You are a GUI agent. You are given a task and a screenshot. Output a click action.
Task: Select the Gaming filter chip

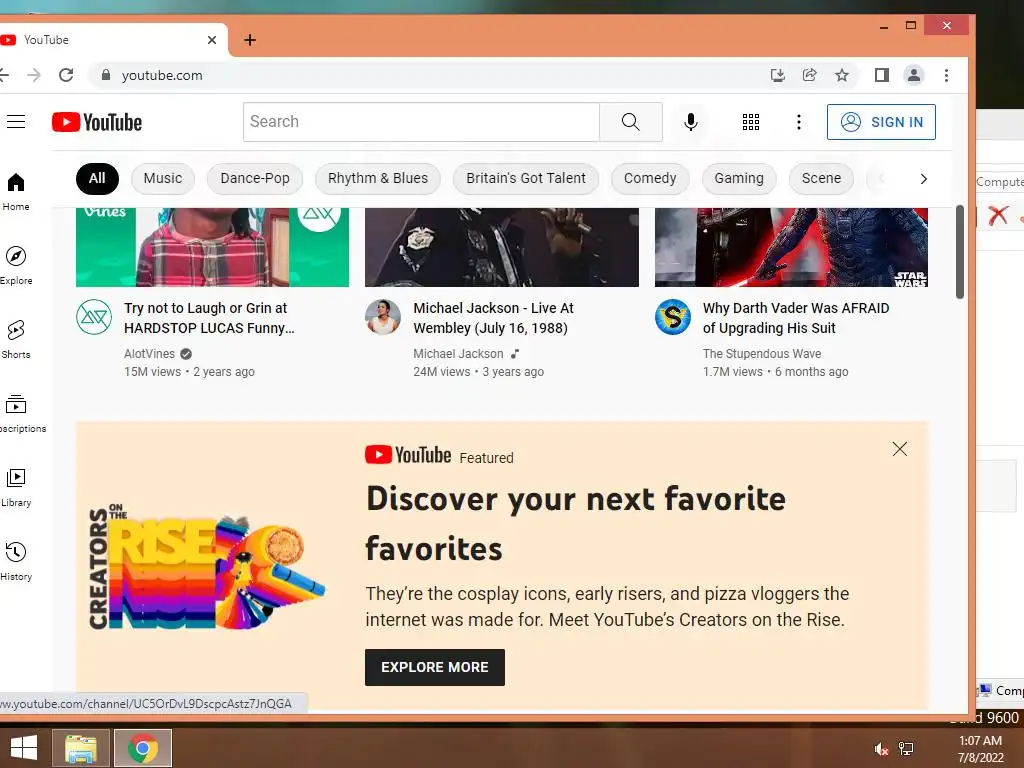tap(739, 178)
